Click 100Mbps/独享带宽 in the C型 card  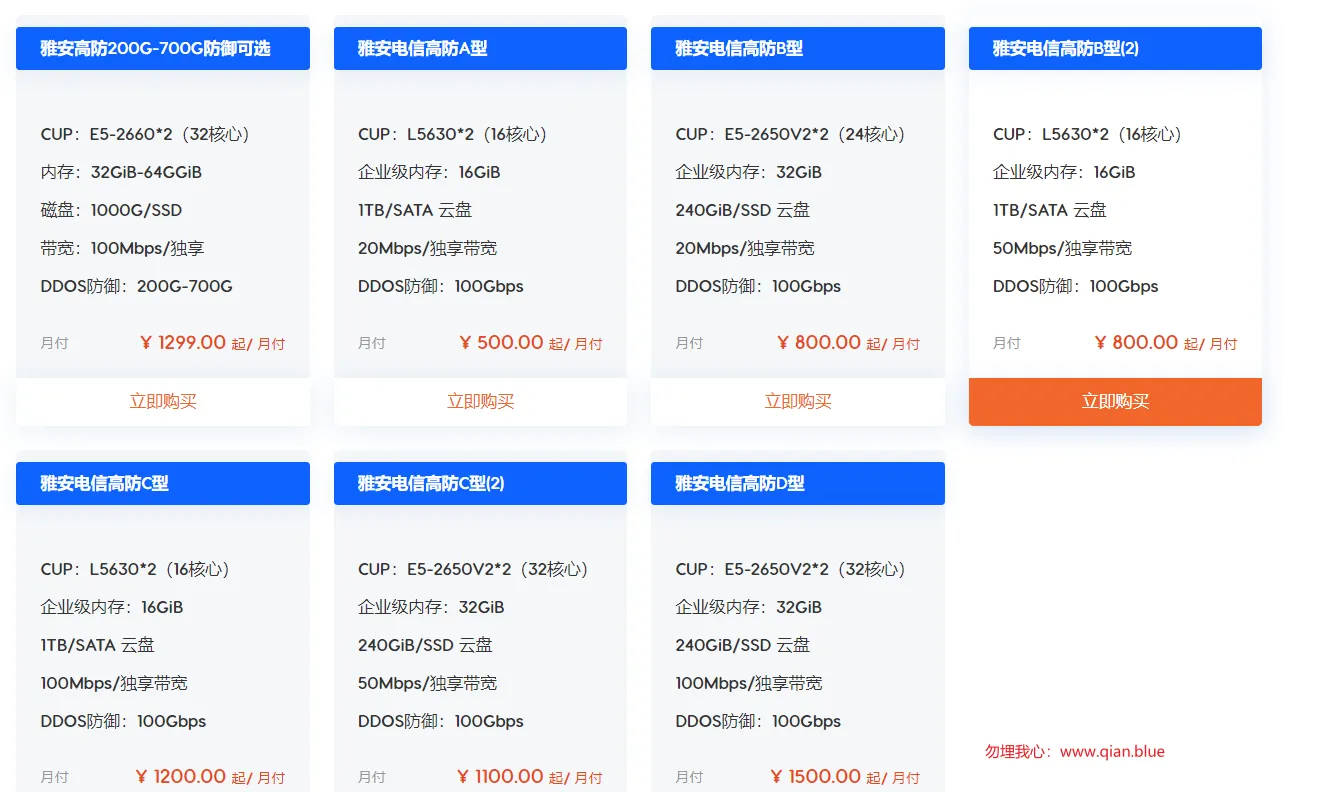click(114, 683)
